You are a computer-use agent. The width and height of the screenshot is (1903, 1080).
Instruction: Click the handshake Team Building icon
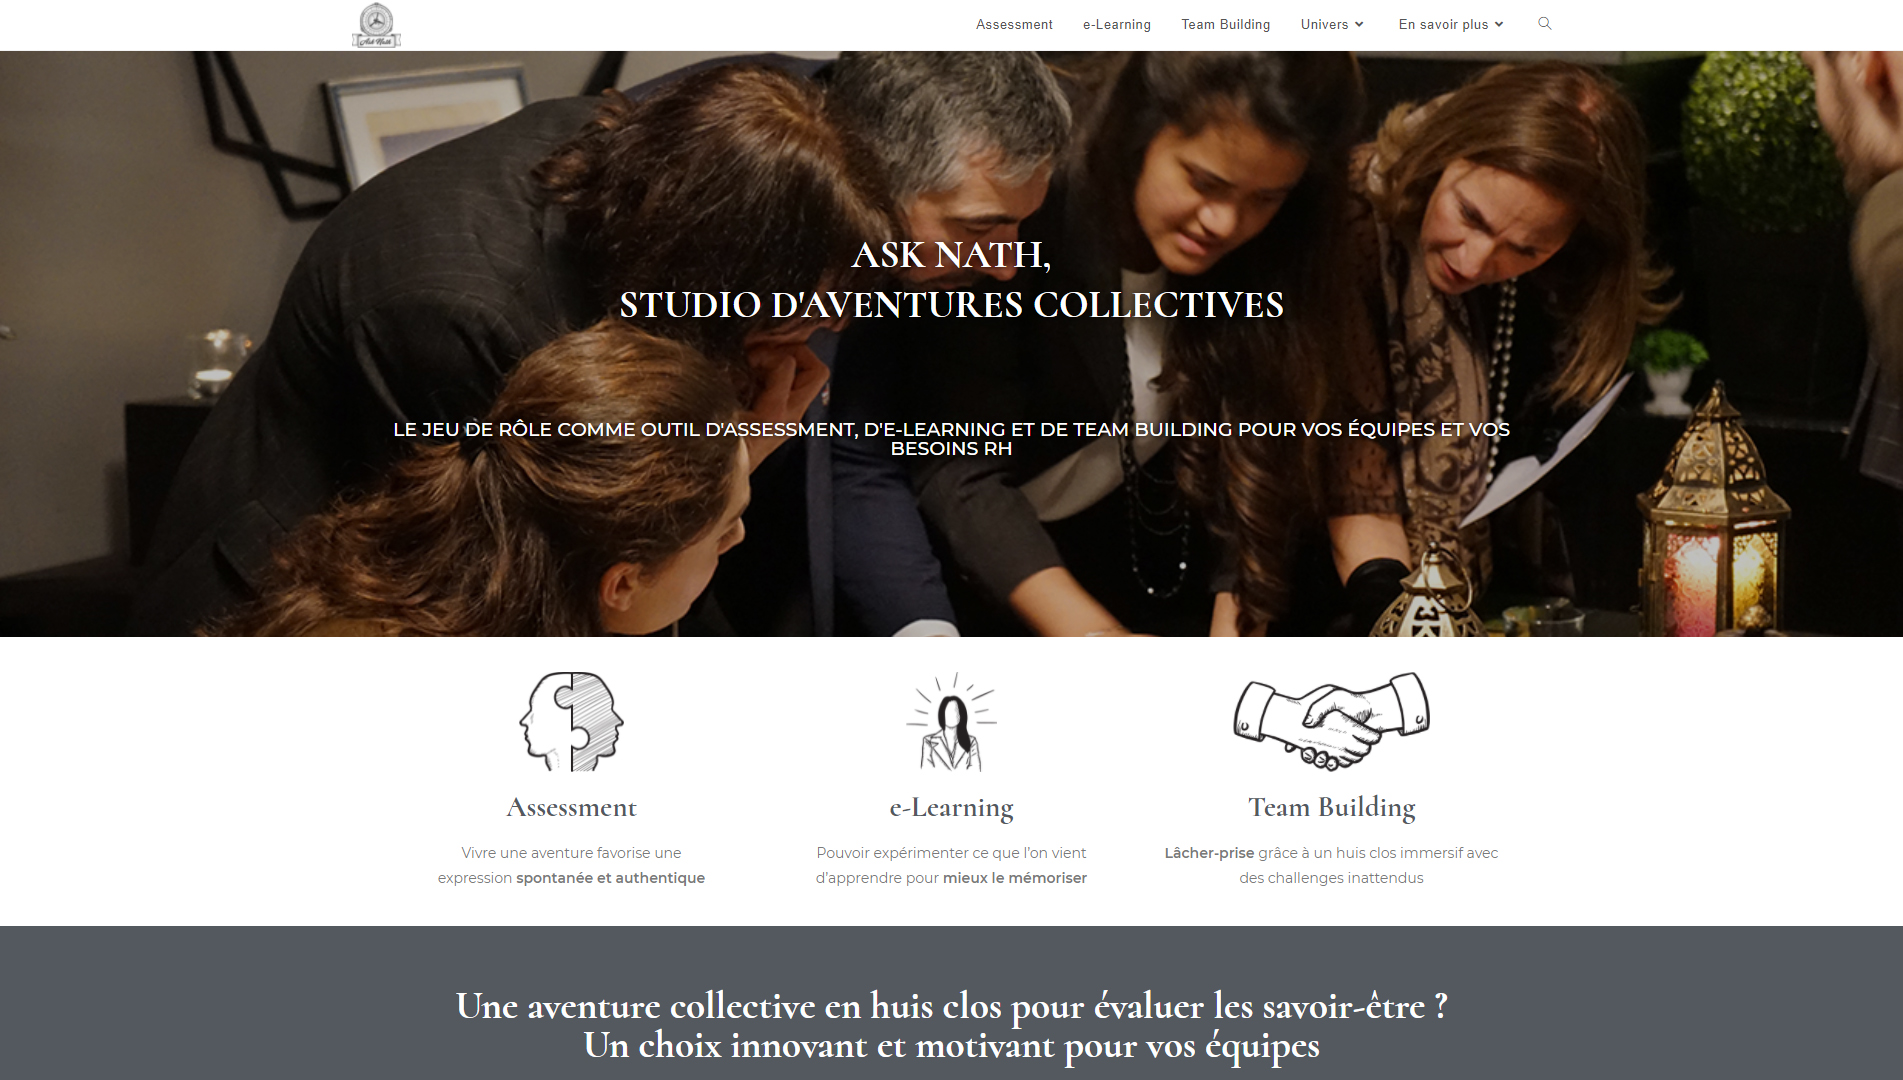(1331, 721)
